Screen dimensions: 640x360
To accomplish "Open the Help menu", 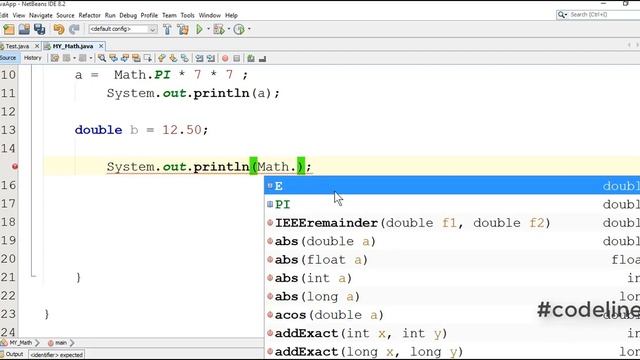I will click(x=231, y=15).
